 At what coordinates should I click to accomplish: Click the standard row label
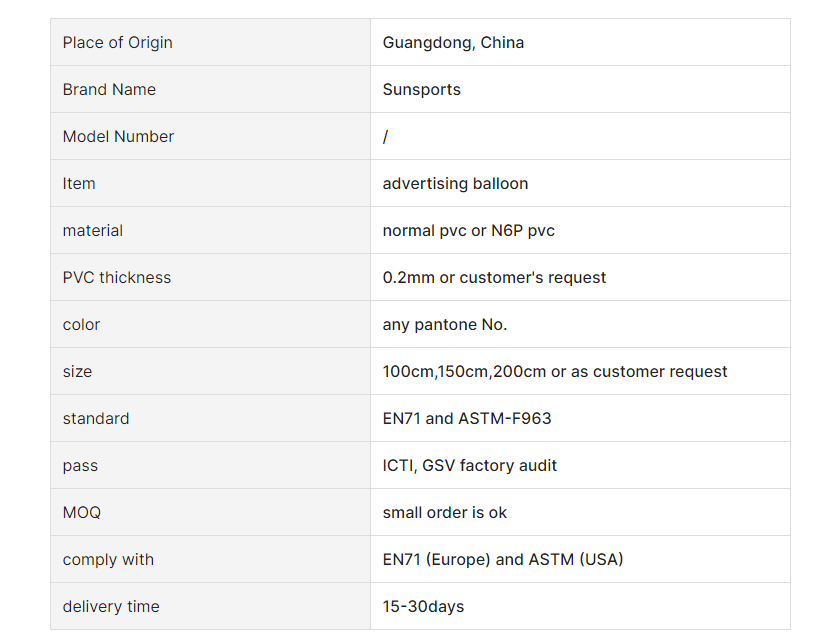coord(96,418)
